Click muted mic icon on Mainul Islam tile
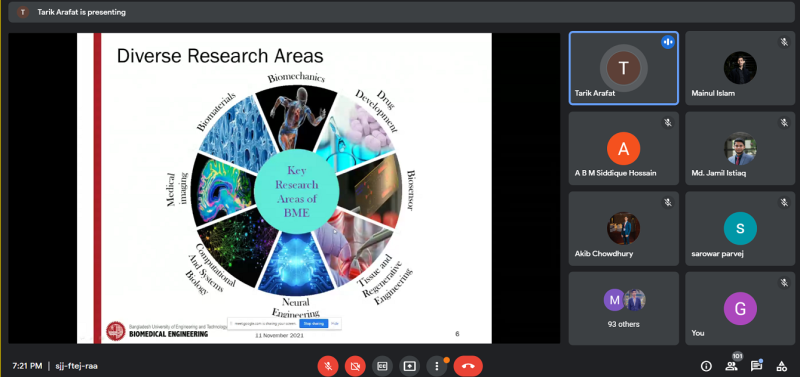 click(x=784, y=42)
